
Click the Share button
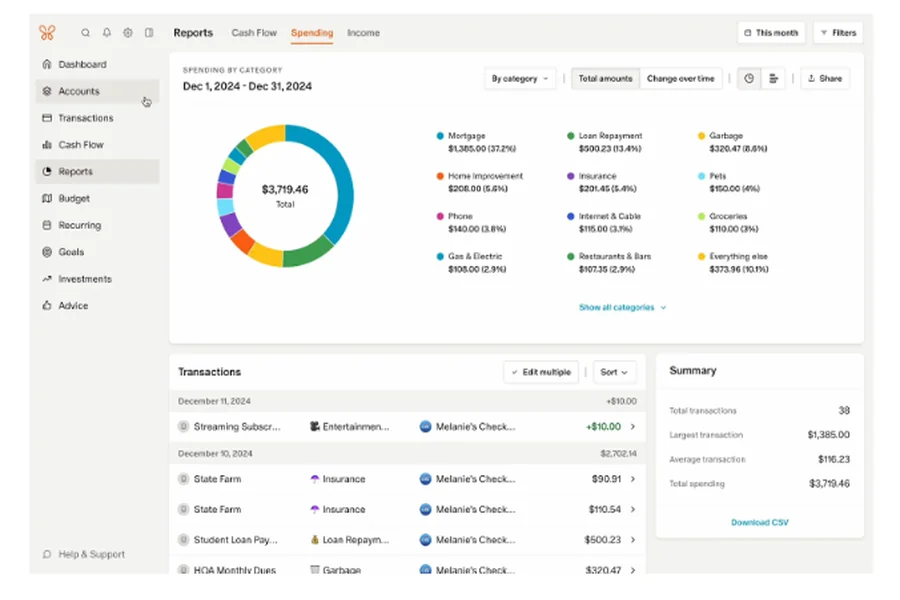(825, 78)
